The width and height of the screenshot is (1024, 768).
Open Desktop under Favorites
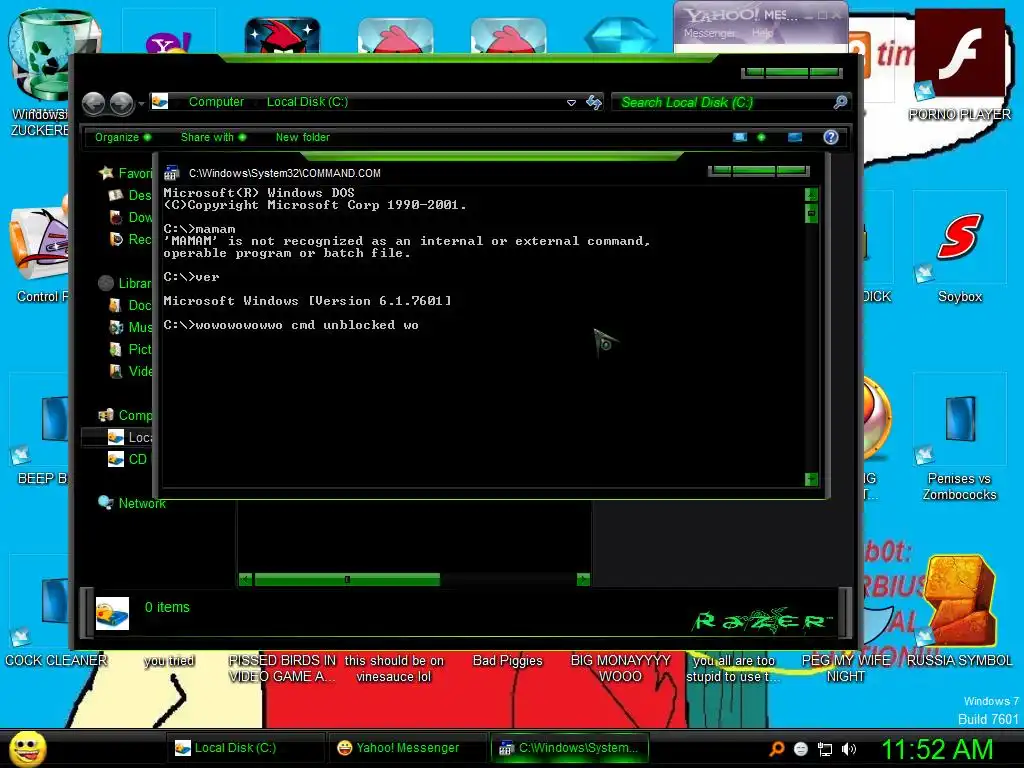click(x=130, y=195)
